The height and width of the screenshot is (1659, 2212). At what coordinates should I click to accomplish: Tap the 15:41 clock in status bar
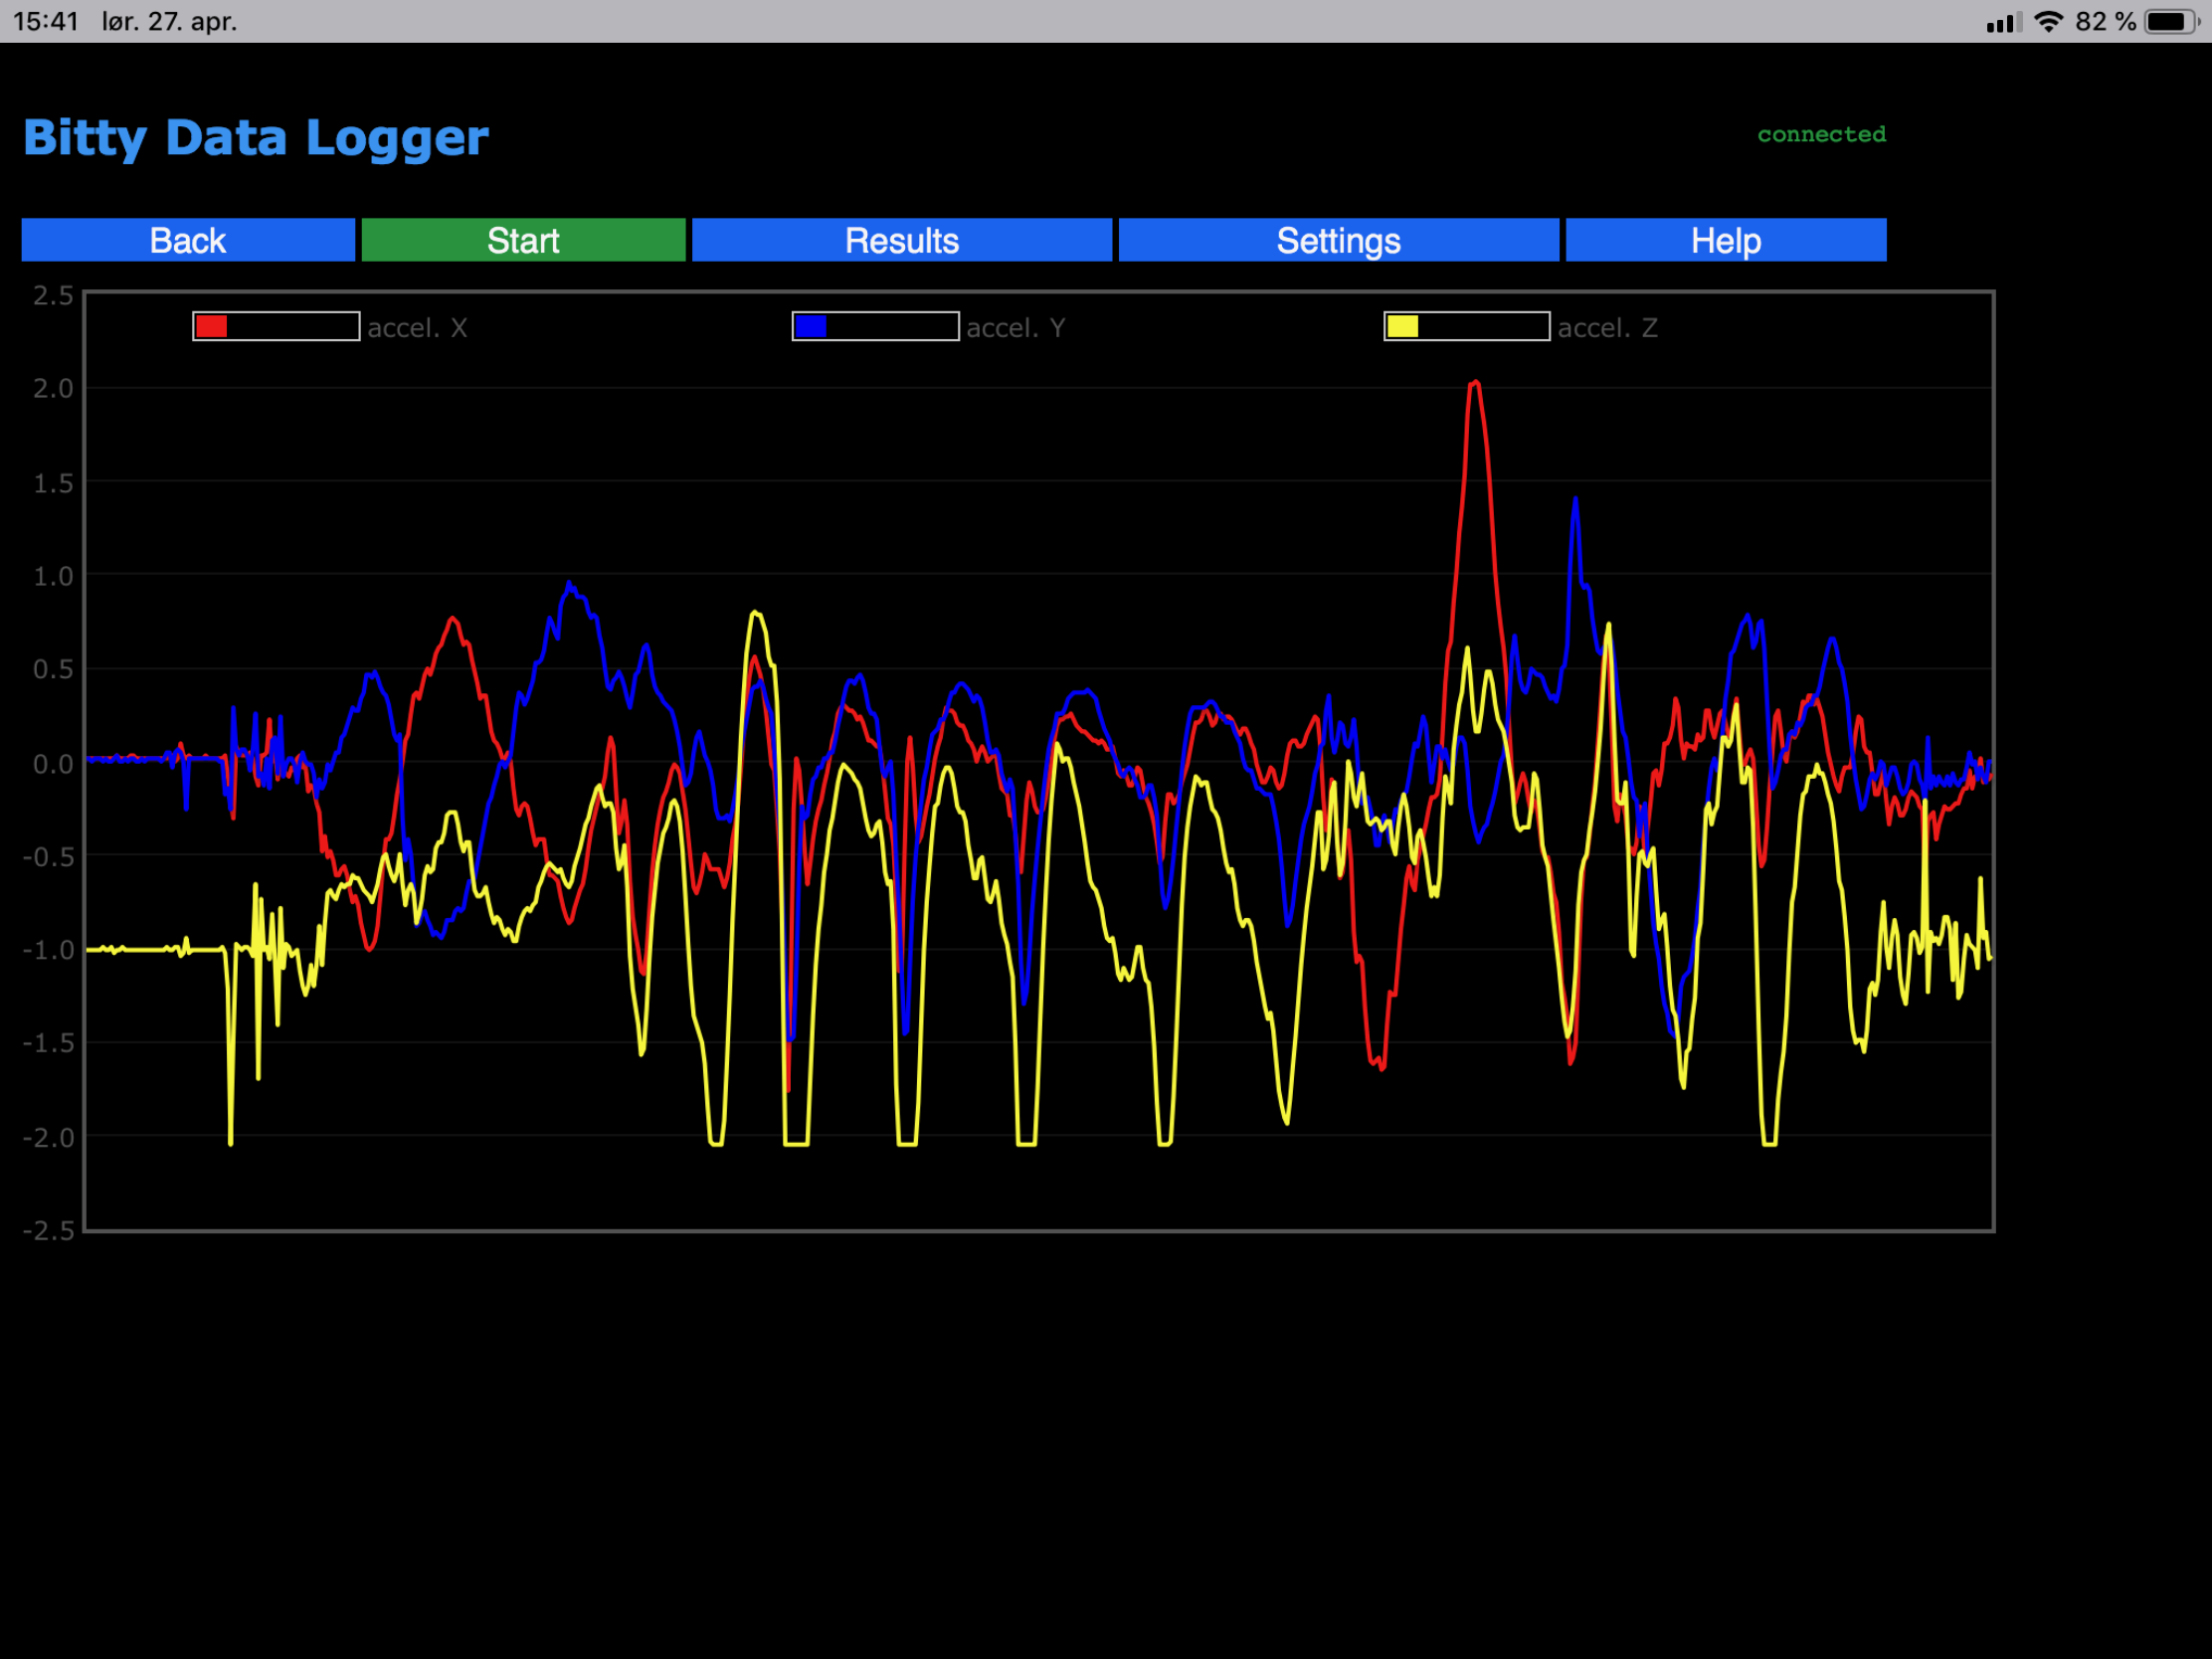pos(46,21)
